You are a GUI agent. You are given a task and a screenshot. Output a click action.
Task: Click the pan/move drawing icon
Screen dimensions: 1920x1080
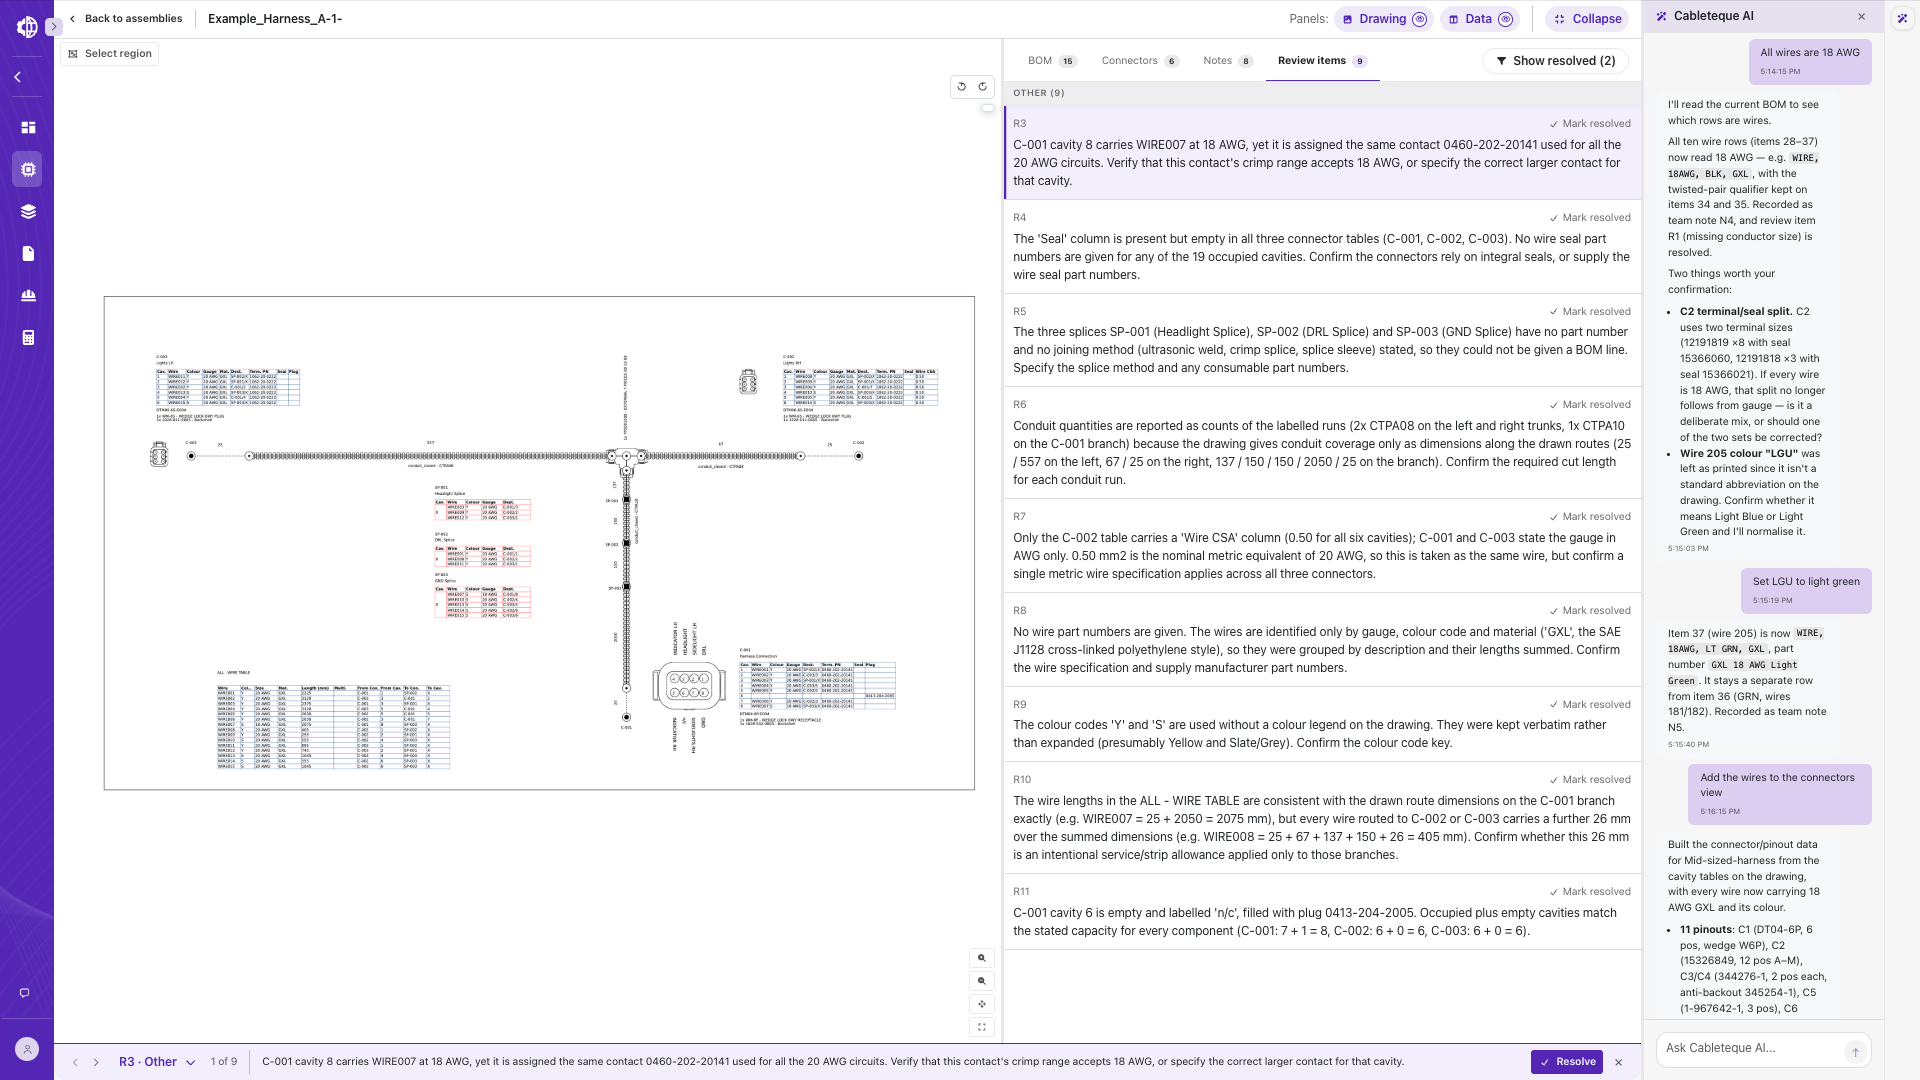click(x=982, y=1004)
